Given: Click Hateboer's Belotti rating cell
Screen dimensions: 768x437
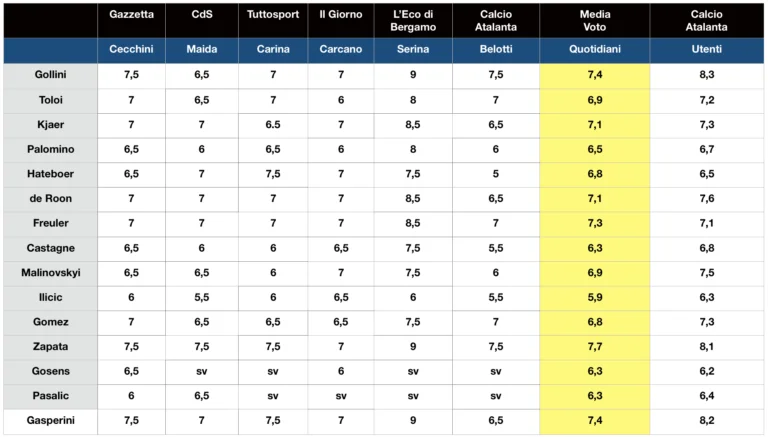Looking at the screenshot, I should click(x=495, y=174).
